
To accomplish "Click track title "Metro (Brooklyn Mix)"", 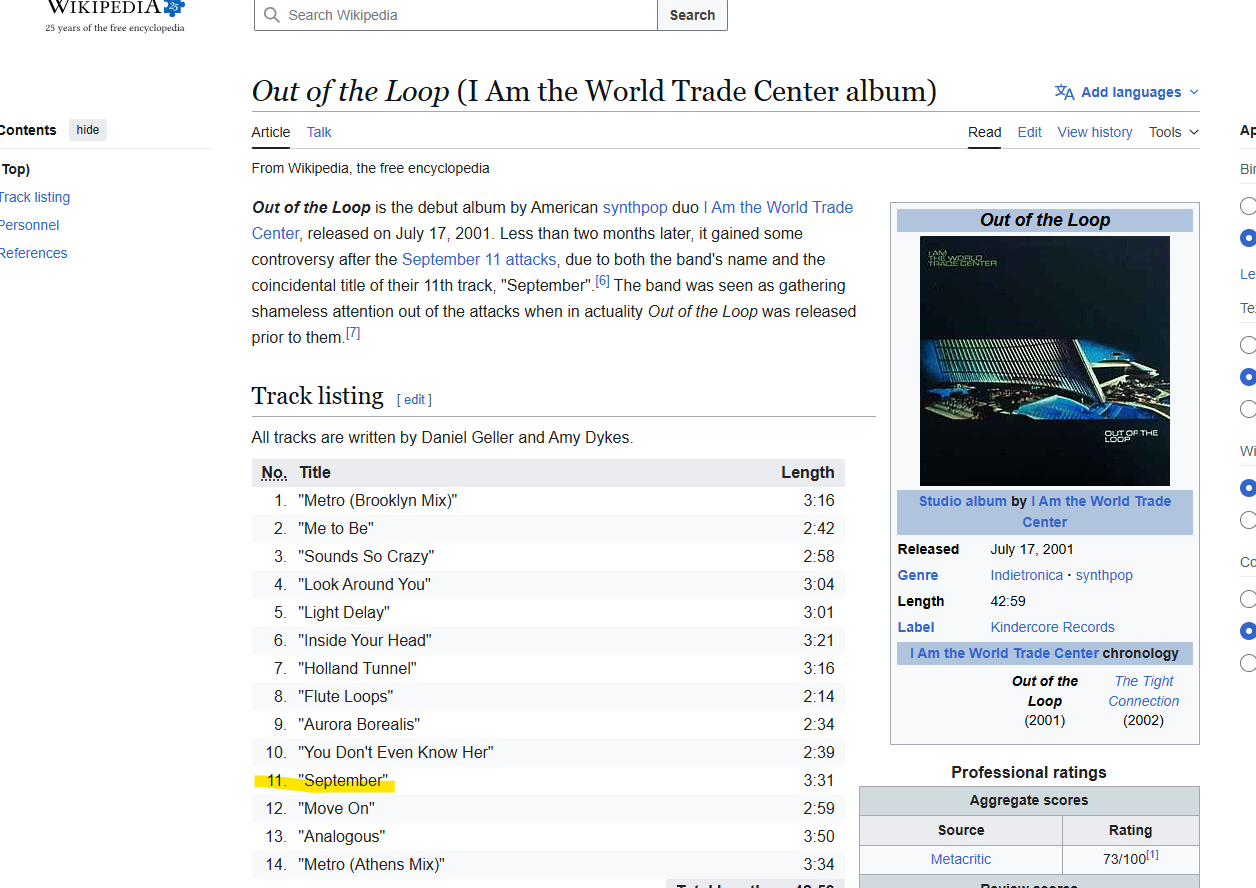I will [x=378, y=500].
